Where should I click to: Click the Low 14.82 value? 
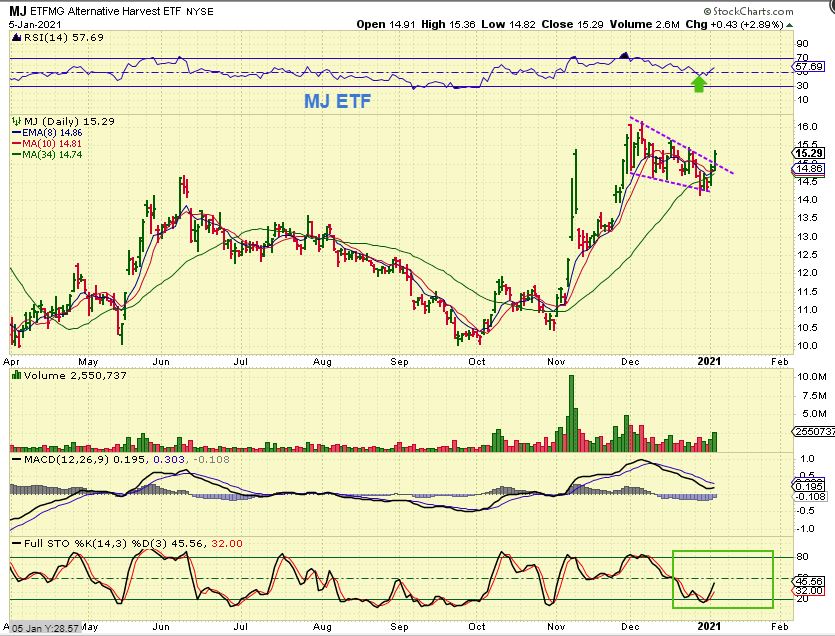(508, 25)
